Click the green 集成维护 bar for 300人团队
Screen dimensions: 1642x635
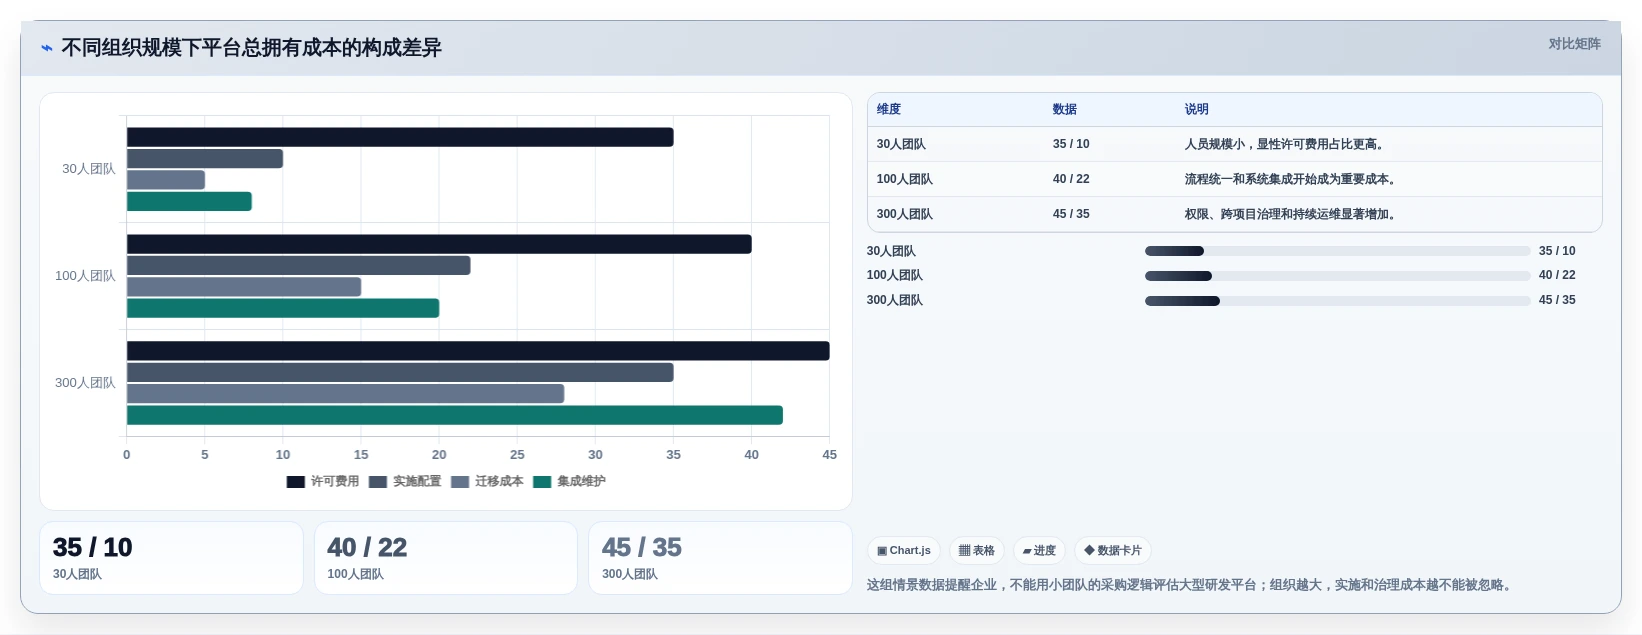455,415
